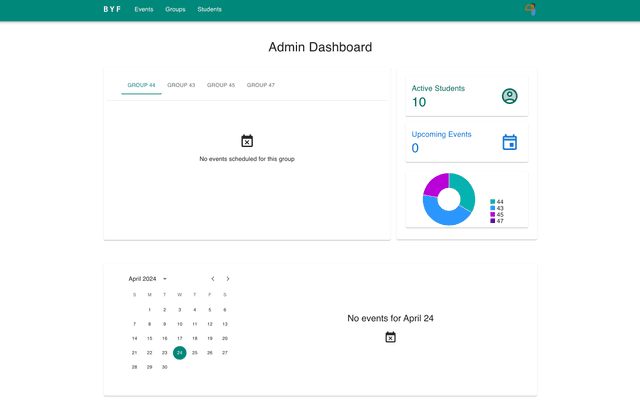Viewport: 640px width, 402px height.
Task: Open the user avatar in the navbar
Action: click(x=530, y=9)
